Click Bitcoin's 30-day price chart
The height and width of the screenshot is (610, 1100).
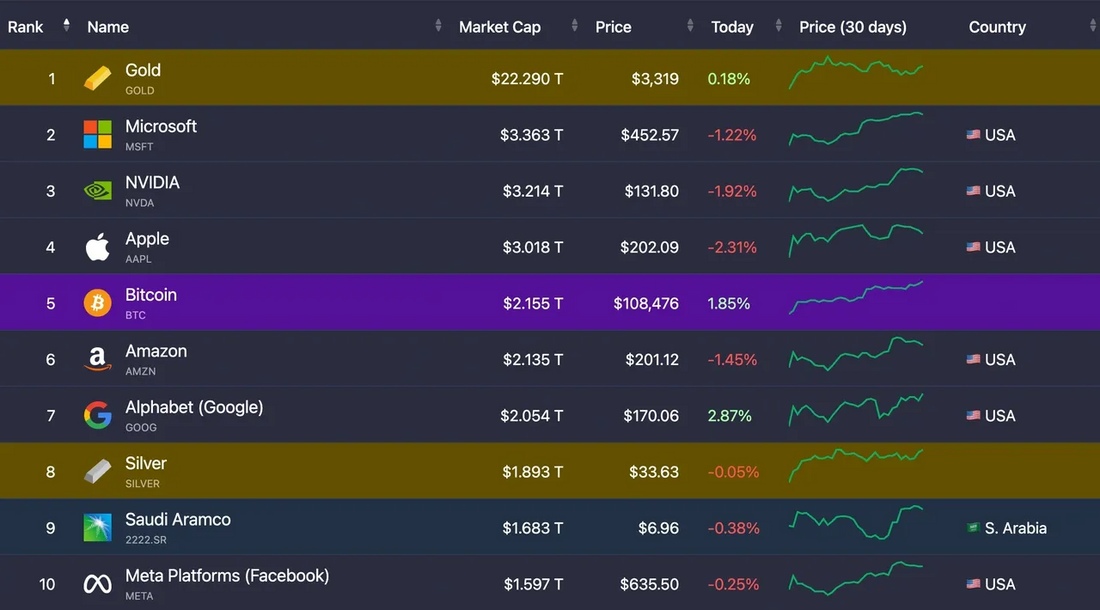[x=856, y=297]
